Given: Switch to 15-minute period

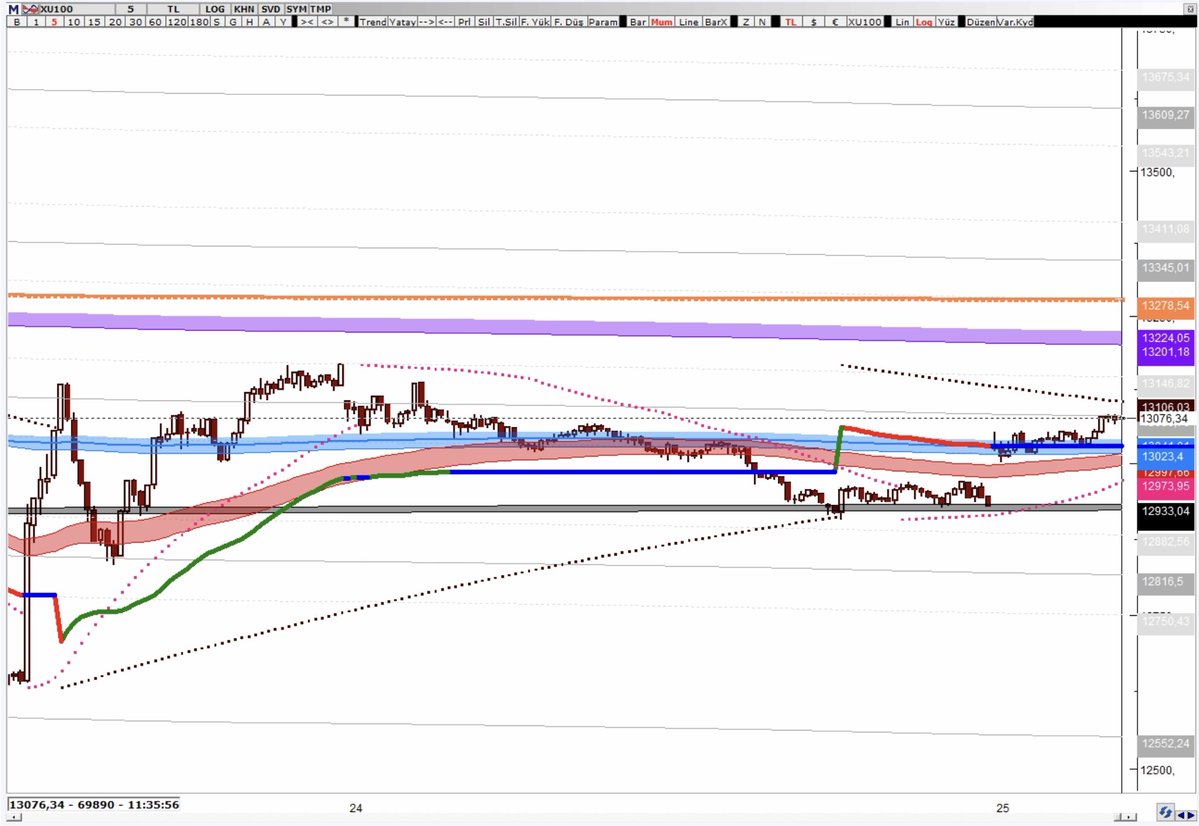Looking at the screenshot, I should [x=95, y=22].
